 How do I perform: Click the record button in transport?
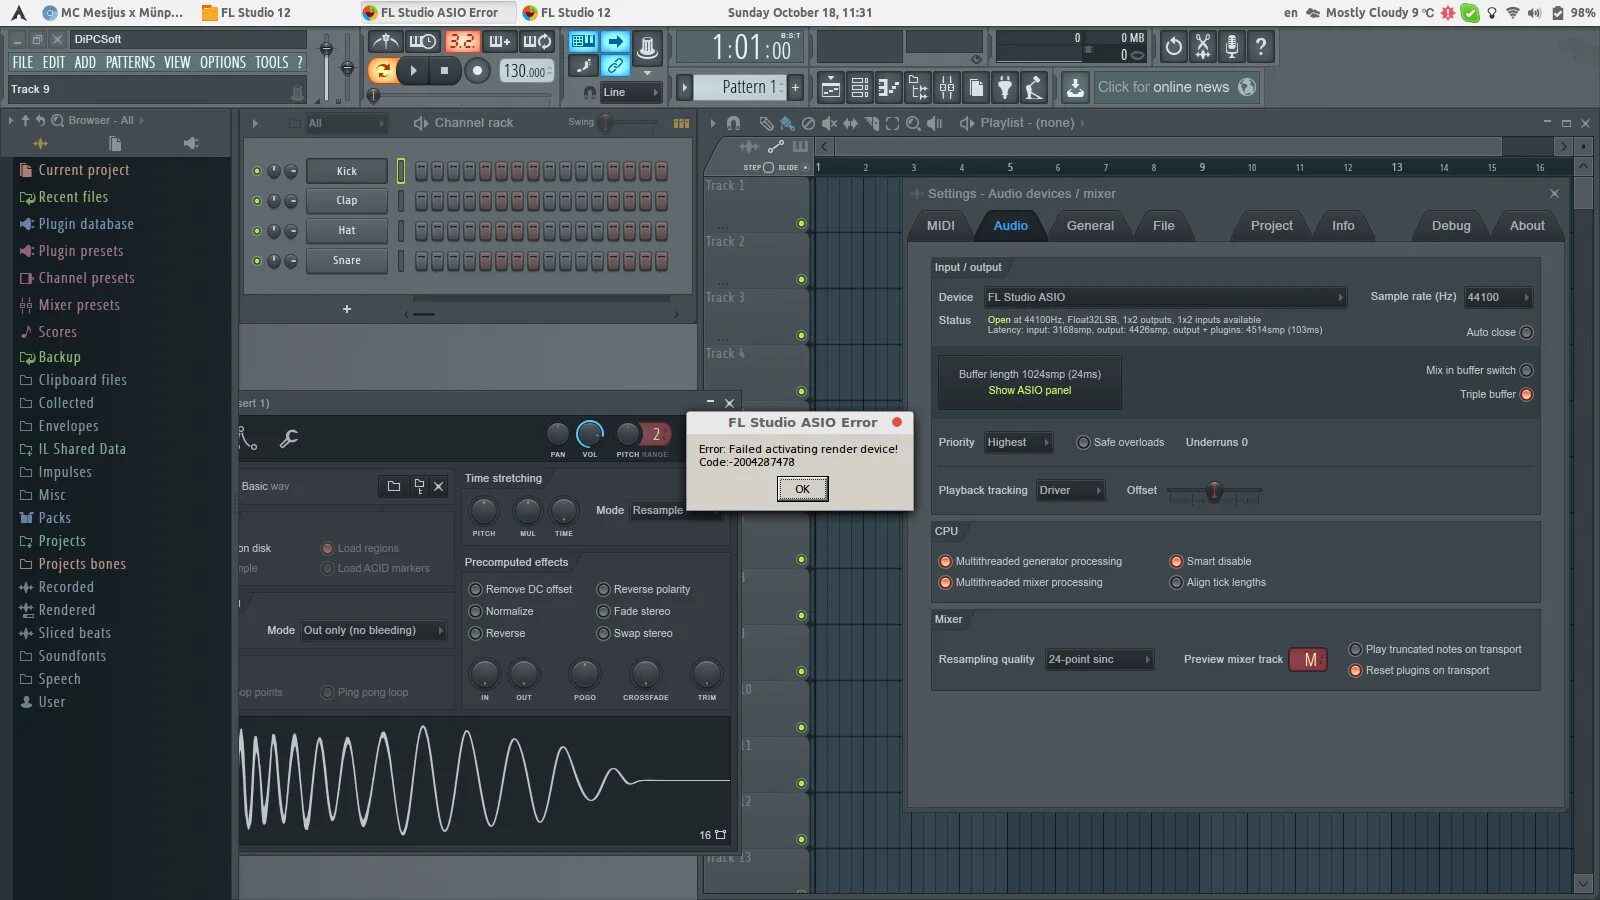point(477,70)
